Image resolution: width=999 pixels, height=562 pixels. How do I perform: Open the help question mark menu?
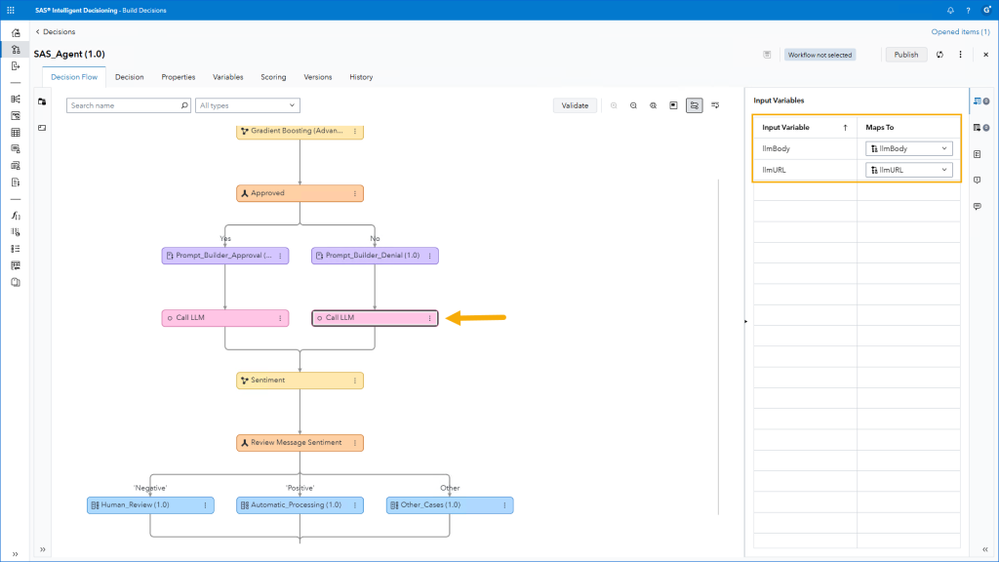[x=968, y=10]
